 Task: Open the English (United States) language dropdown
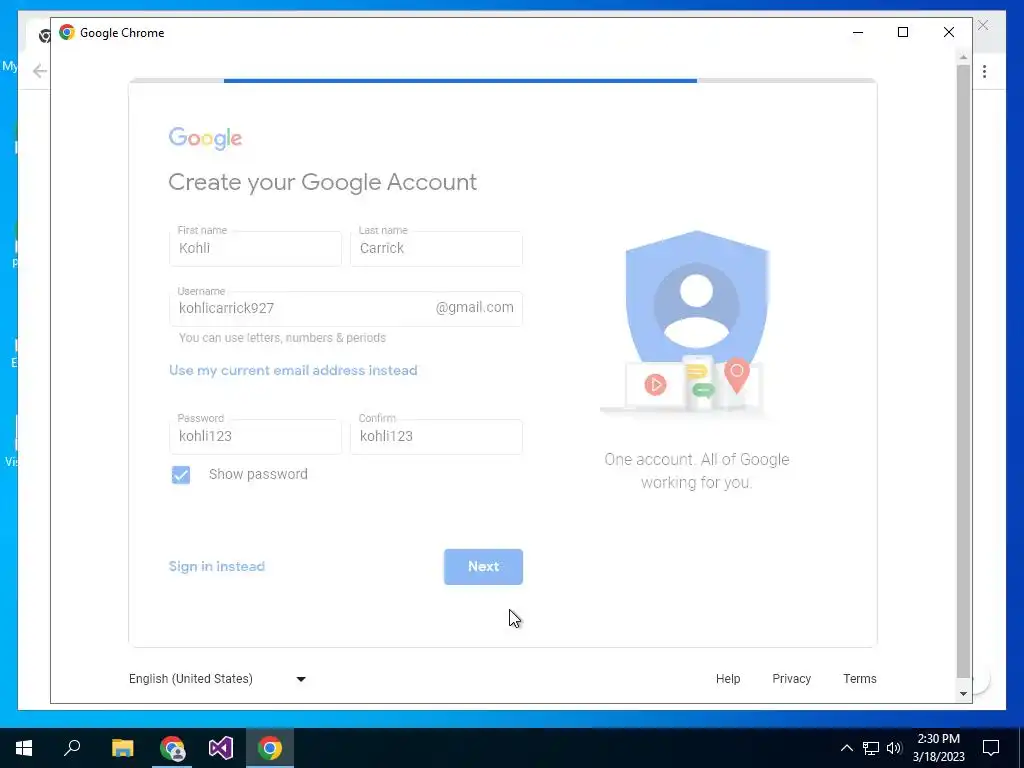(217, 679)
